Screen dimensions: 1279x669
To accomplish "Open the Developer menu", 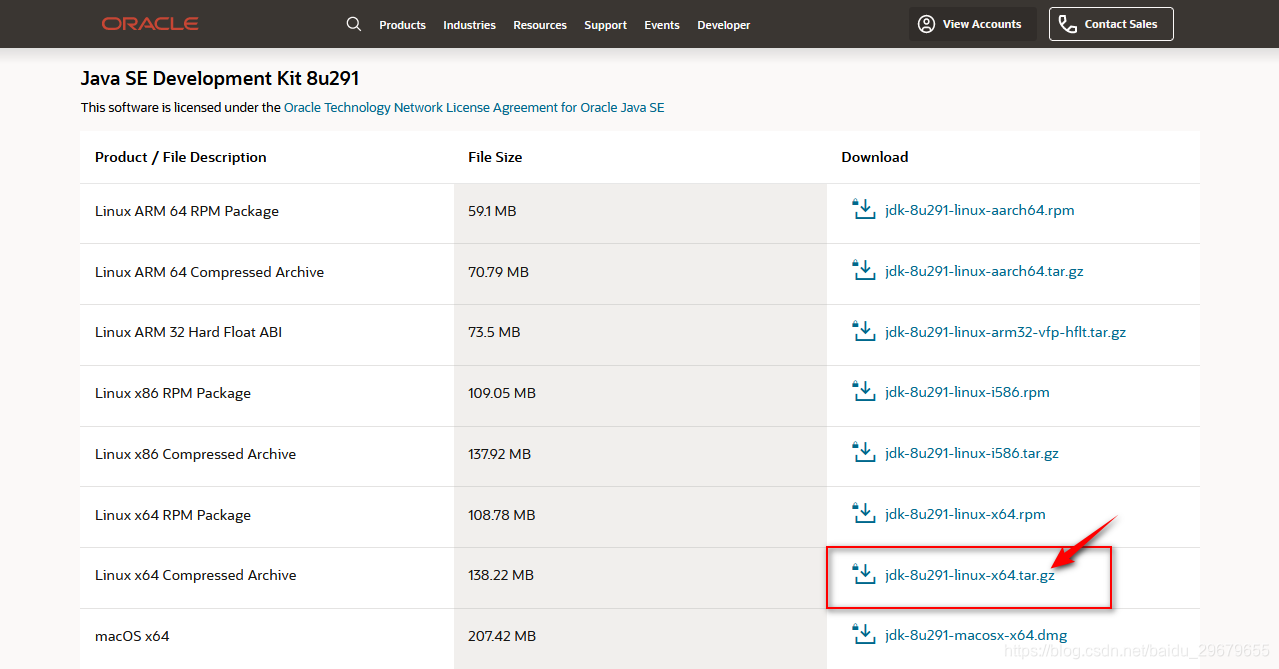I will point(724,25).
